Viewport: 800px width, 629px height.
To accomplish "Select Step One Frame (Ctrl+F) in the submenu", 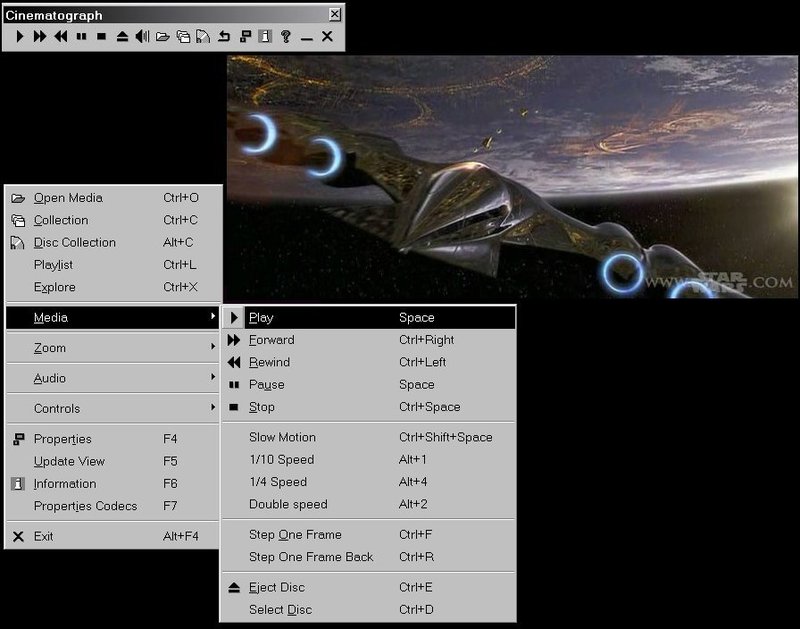I will [368, 535].
